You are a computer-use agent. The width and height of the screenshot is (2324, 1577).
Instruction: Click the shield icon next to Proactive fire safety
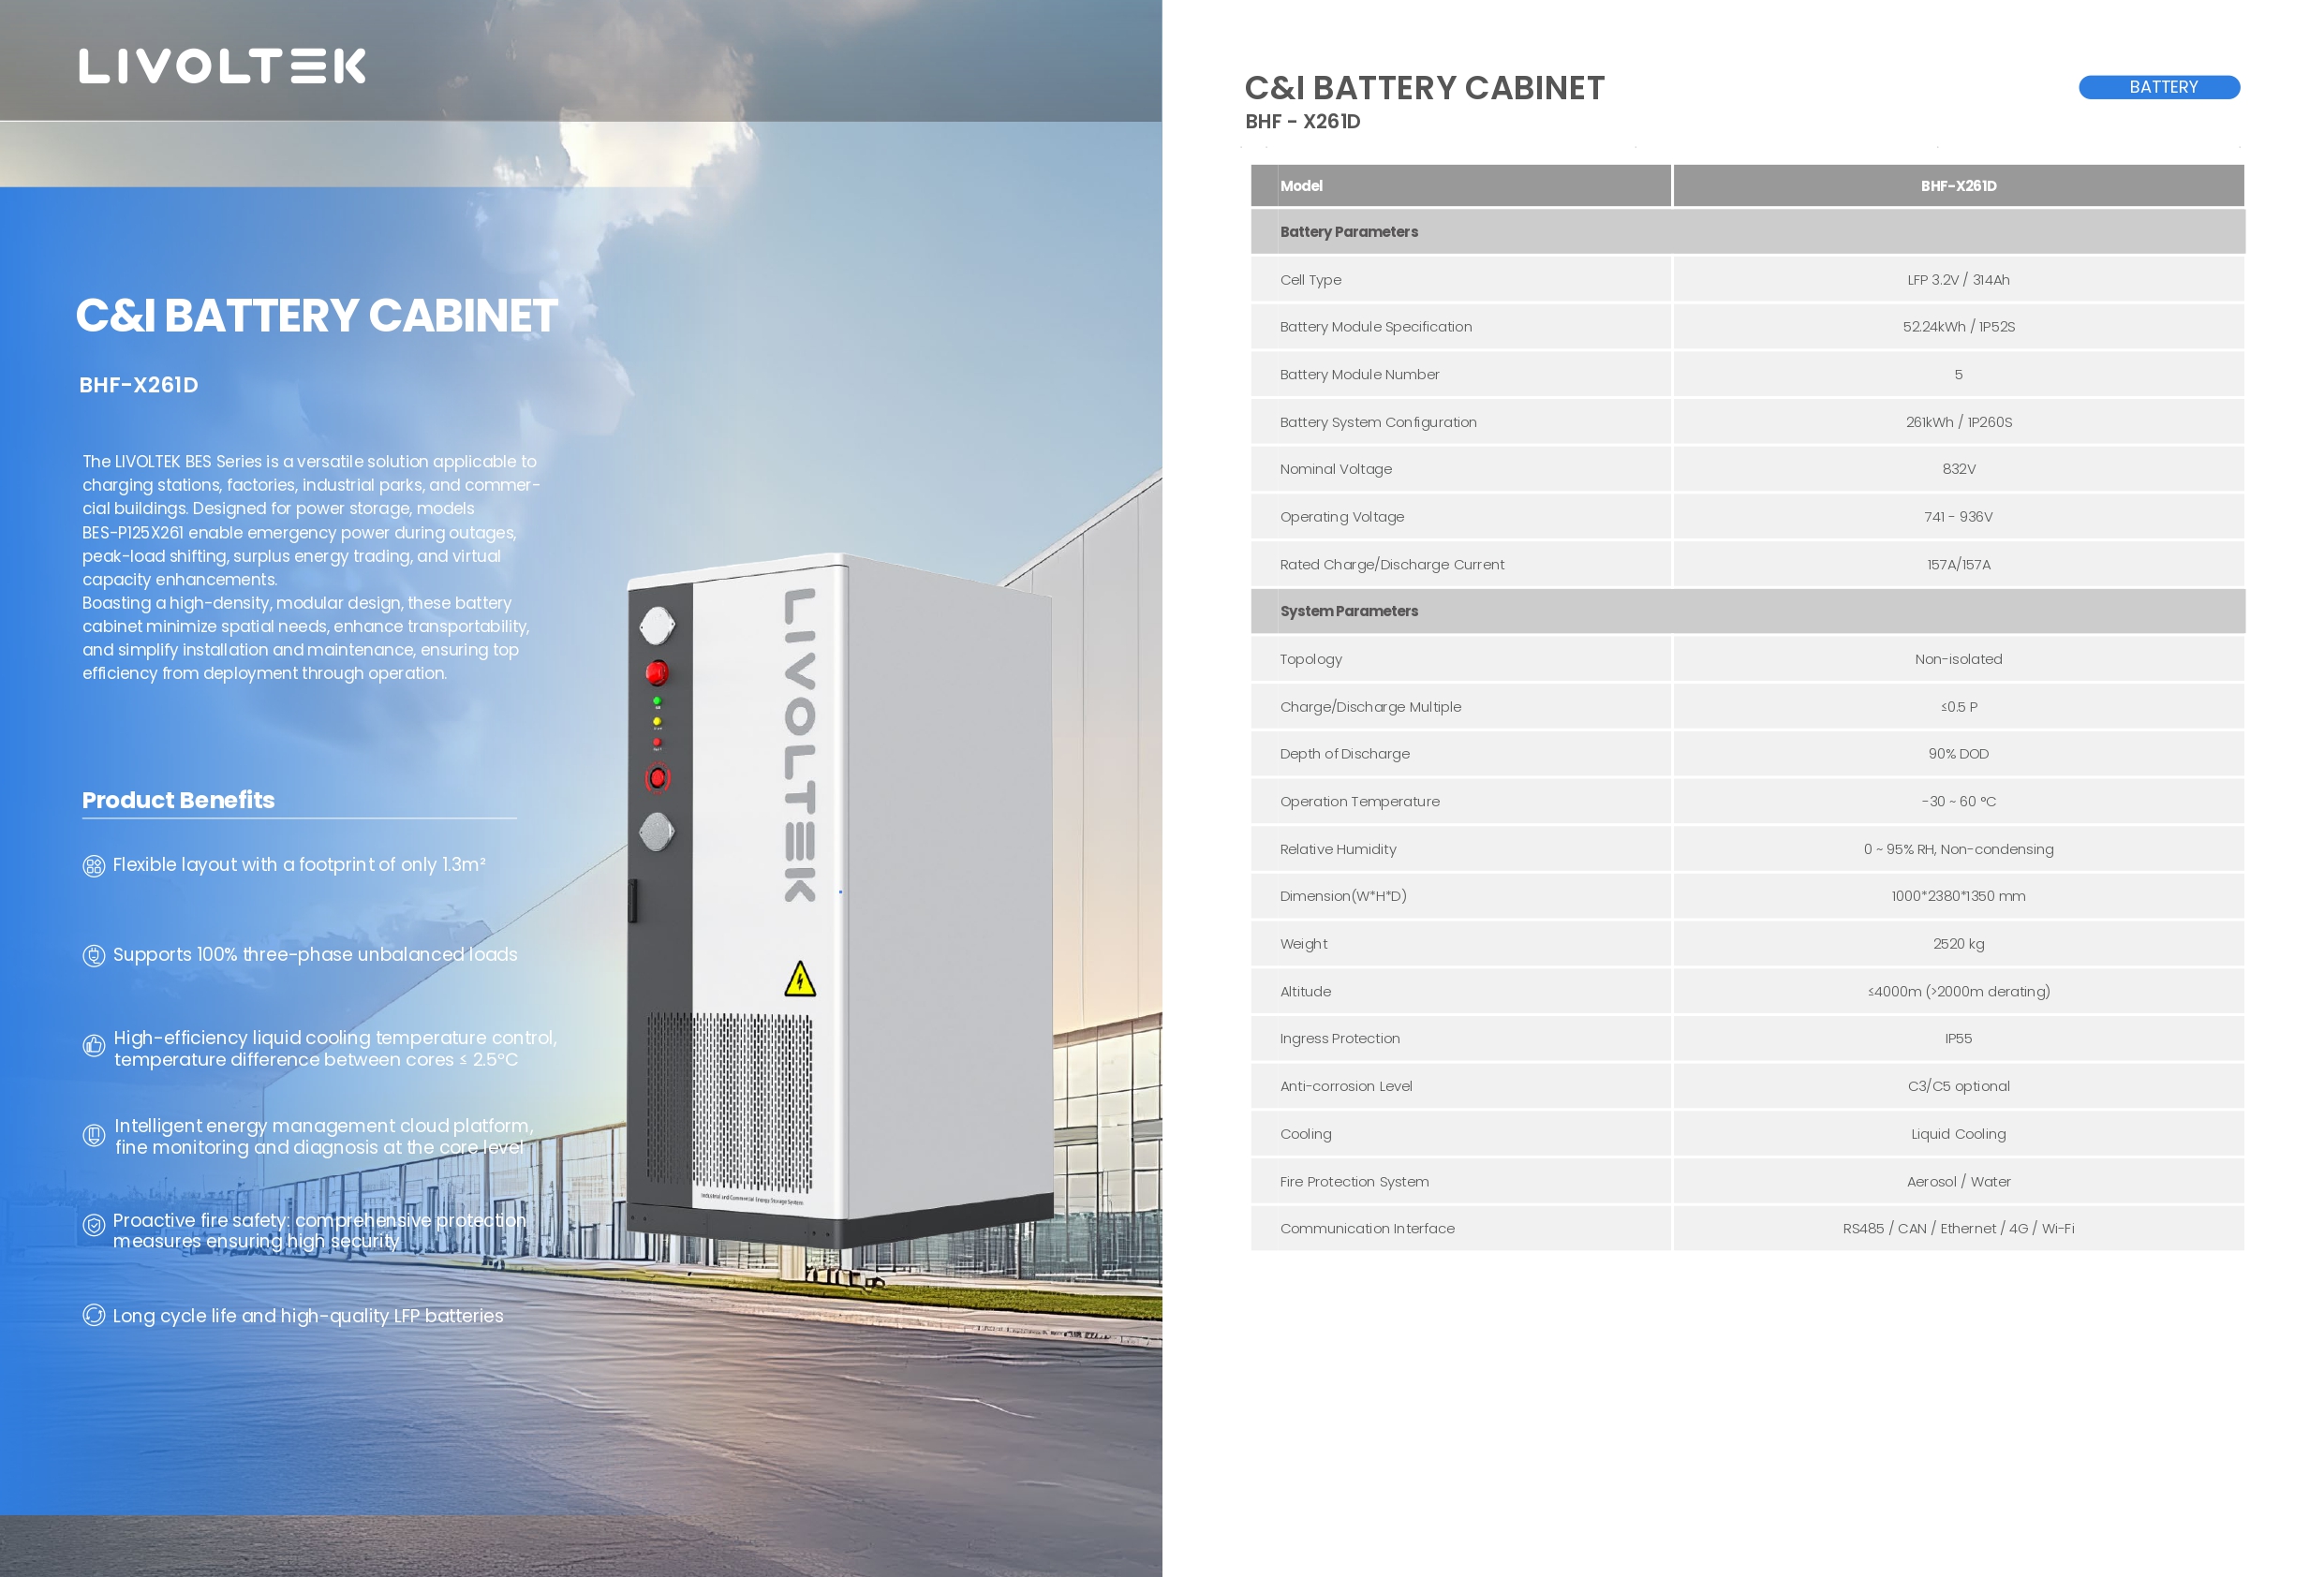point(93,1225)
